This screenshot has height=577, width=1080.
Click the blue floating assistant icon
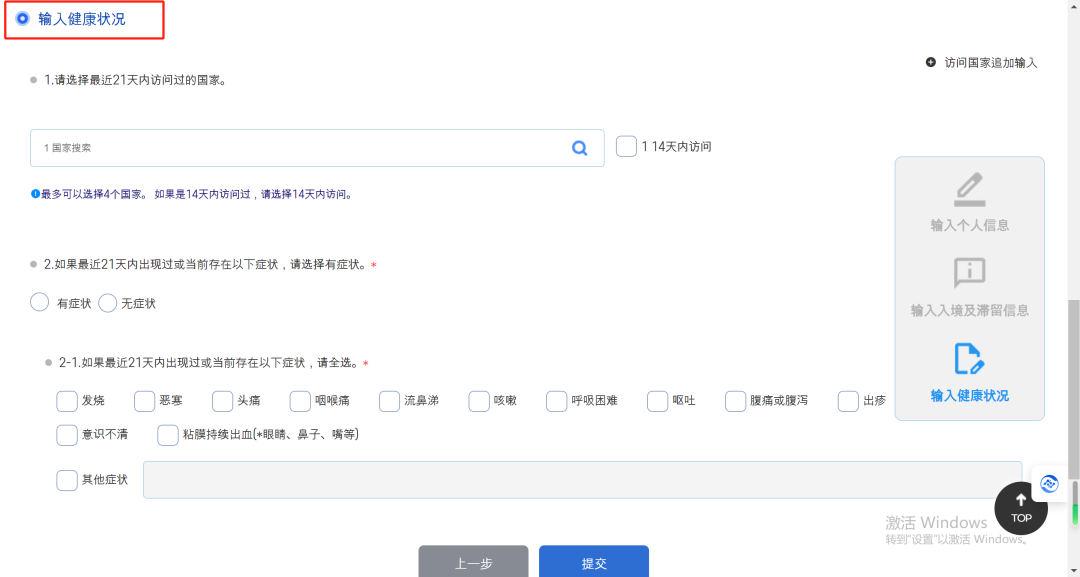click(1049, 483)
